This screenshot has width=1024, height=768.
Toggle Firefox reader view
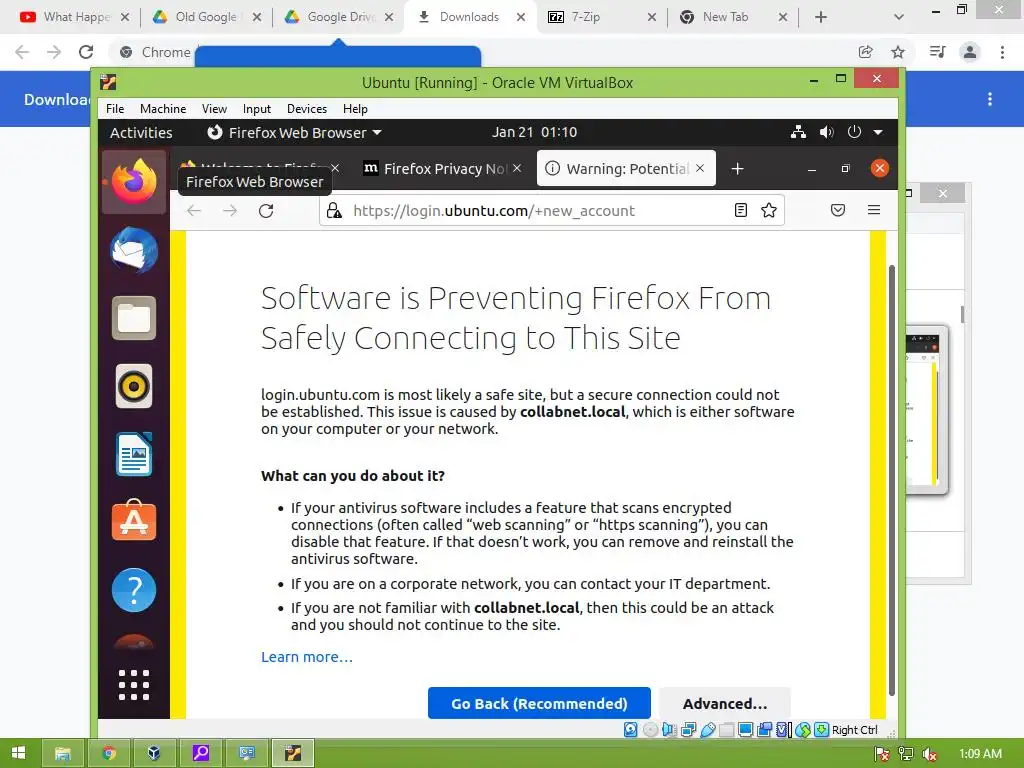tap(741, 210)
